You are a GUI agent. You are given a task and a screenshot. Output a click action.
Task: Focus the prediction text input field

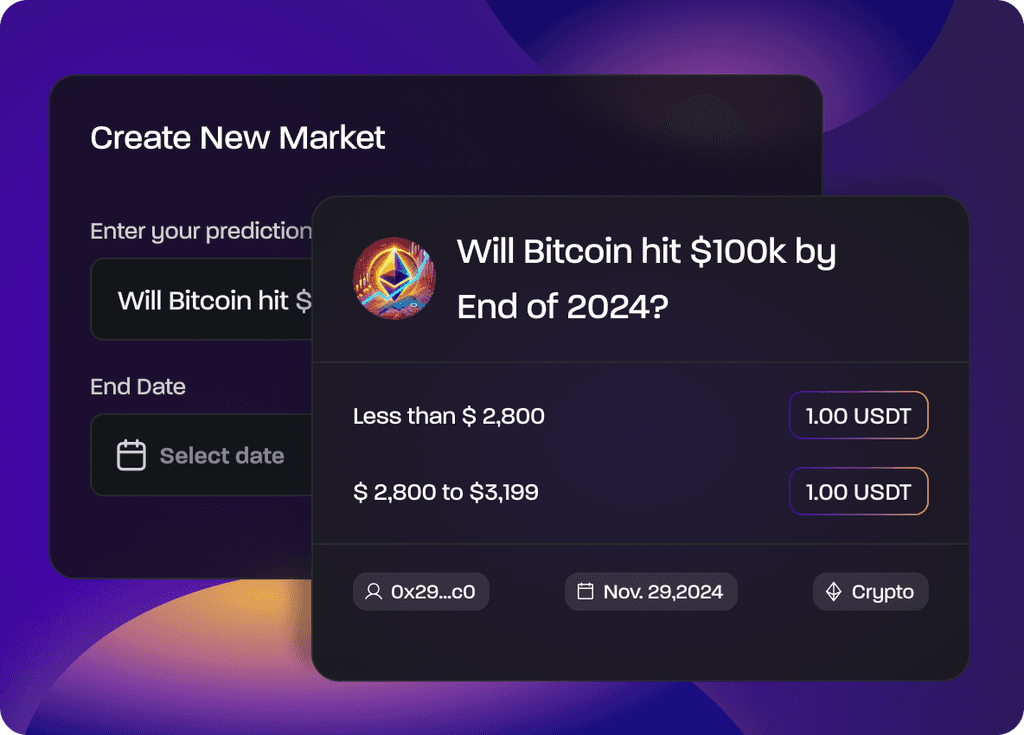(x=200, y=300)
